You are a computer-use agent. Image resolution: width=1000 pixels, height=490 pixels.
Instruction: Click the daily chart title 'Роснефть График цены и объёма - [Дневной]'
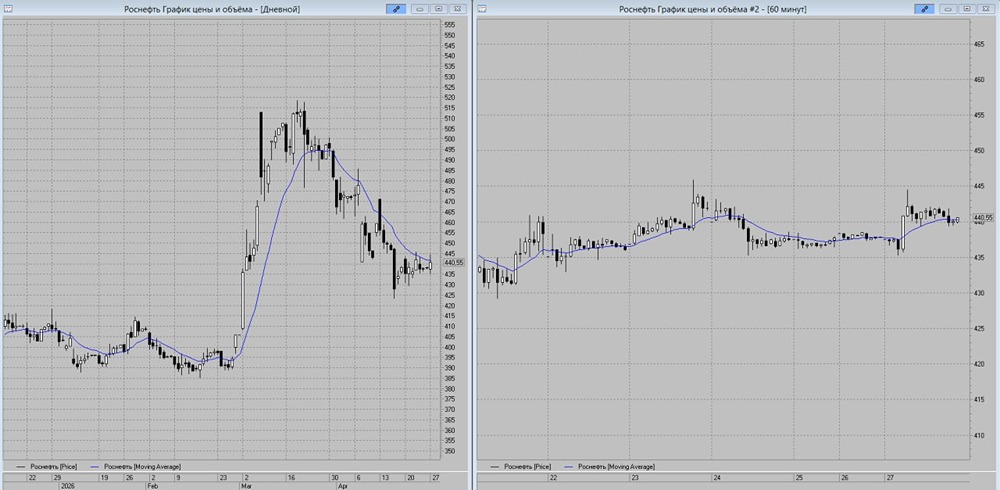214,9
